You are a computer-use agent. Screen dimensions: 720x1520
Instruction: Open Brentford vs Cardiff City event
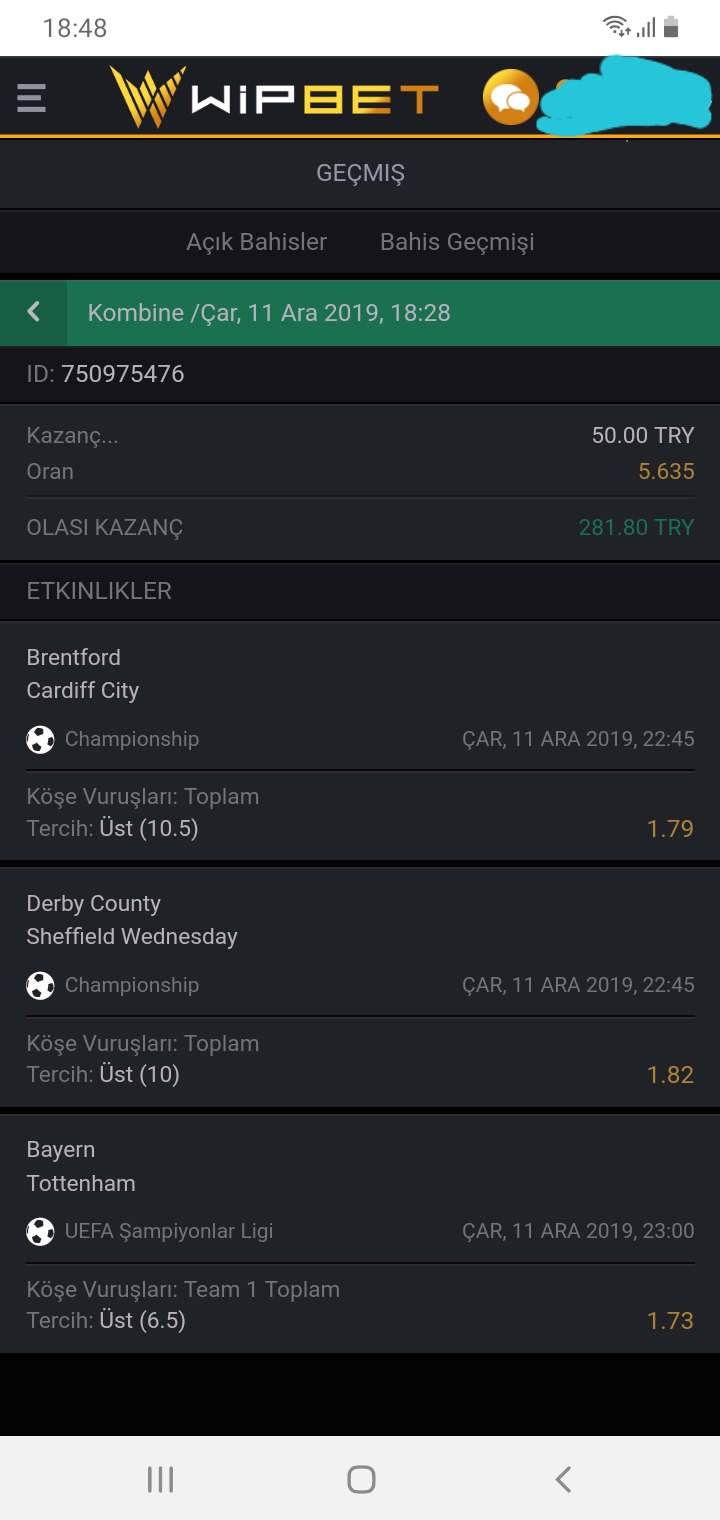360,740
